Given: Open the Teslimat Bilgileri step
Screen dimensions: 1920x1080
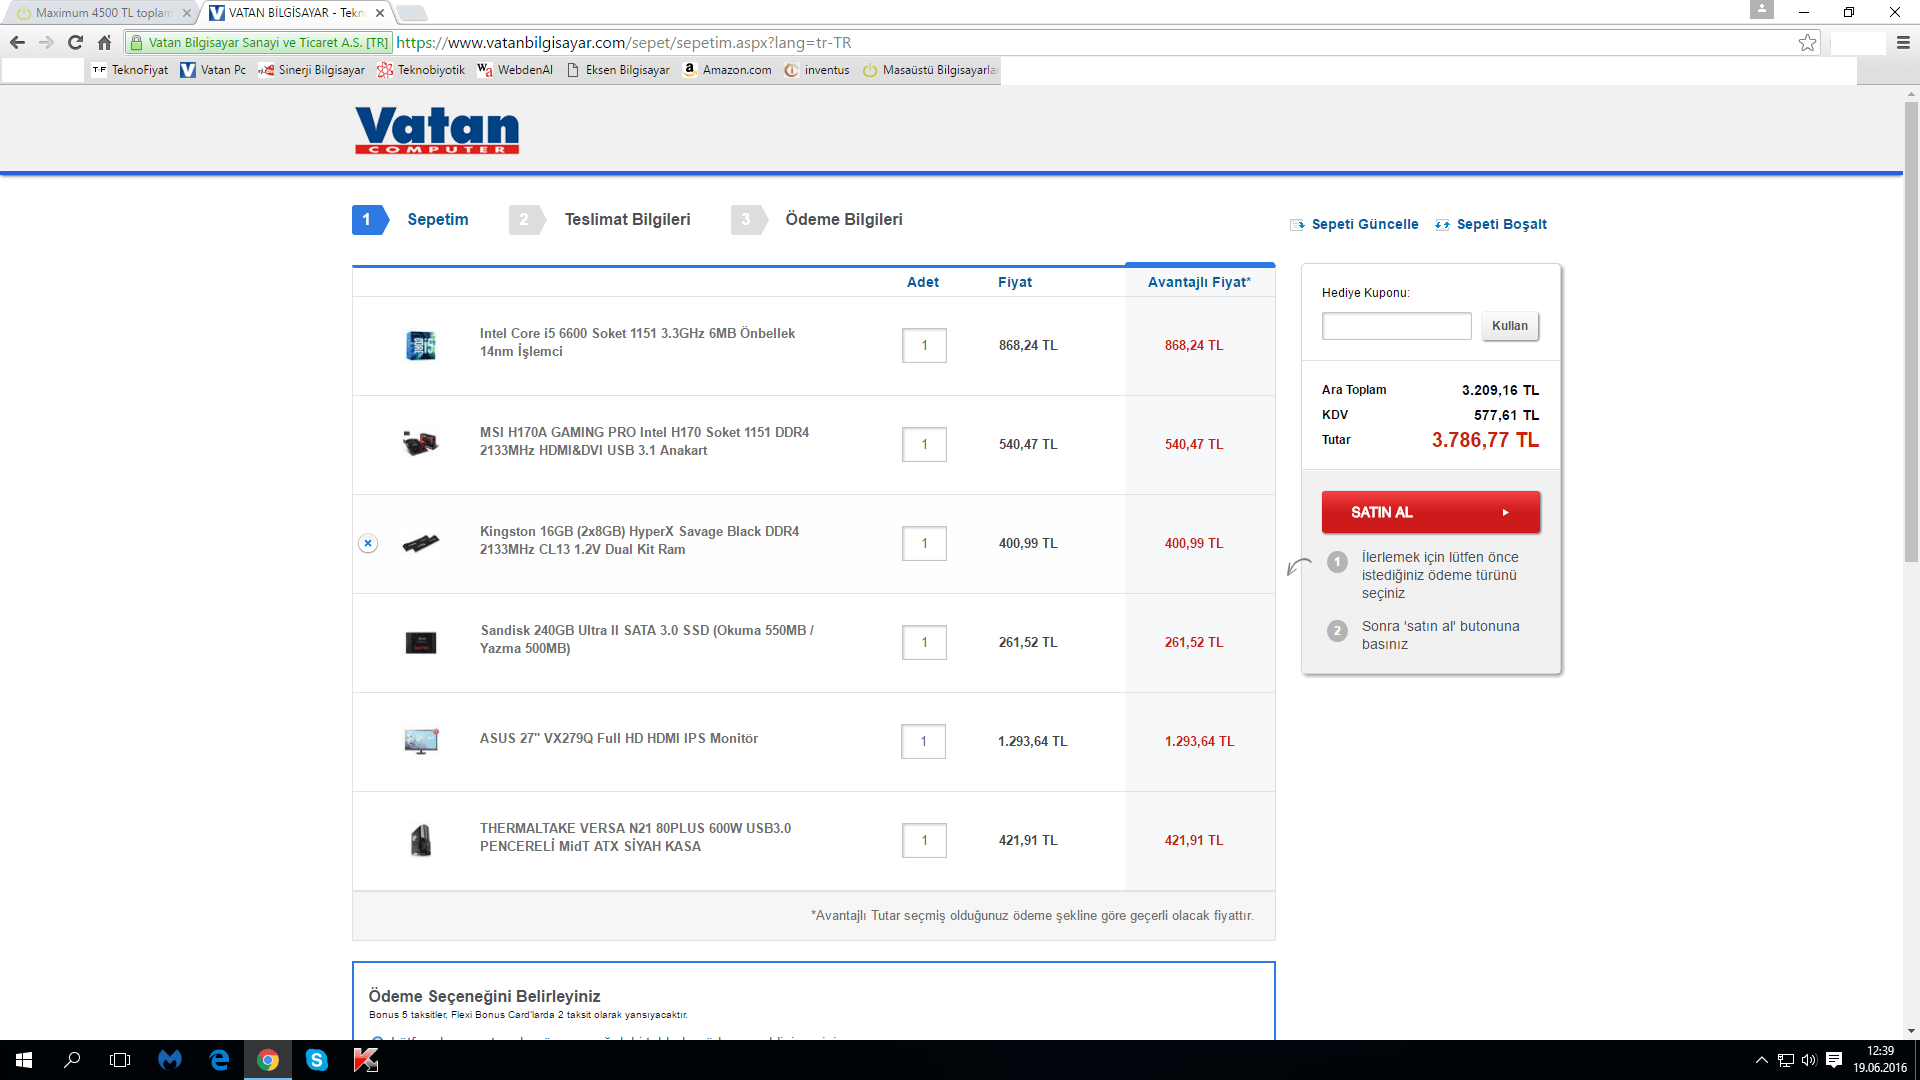Looking at the screenshot, I should point(626,219).
